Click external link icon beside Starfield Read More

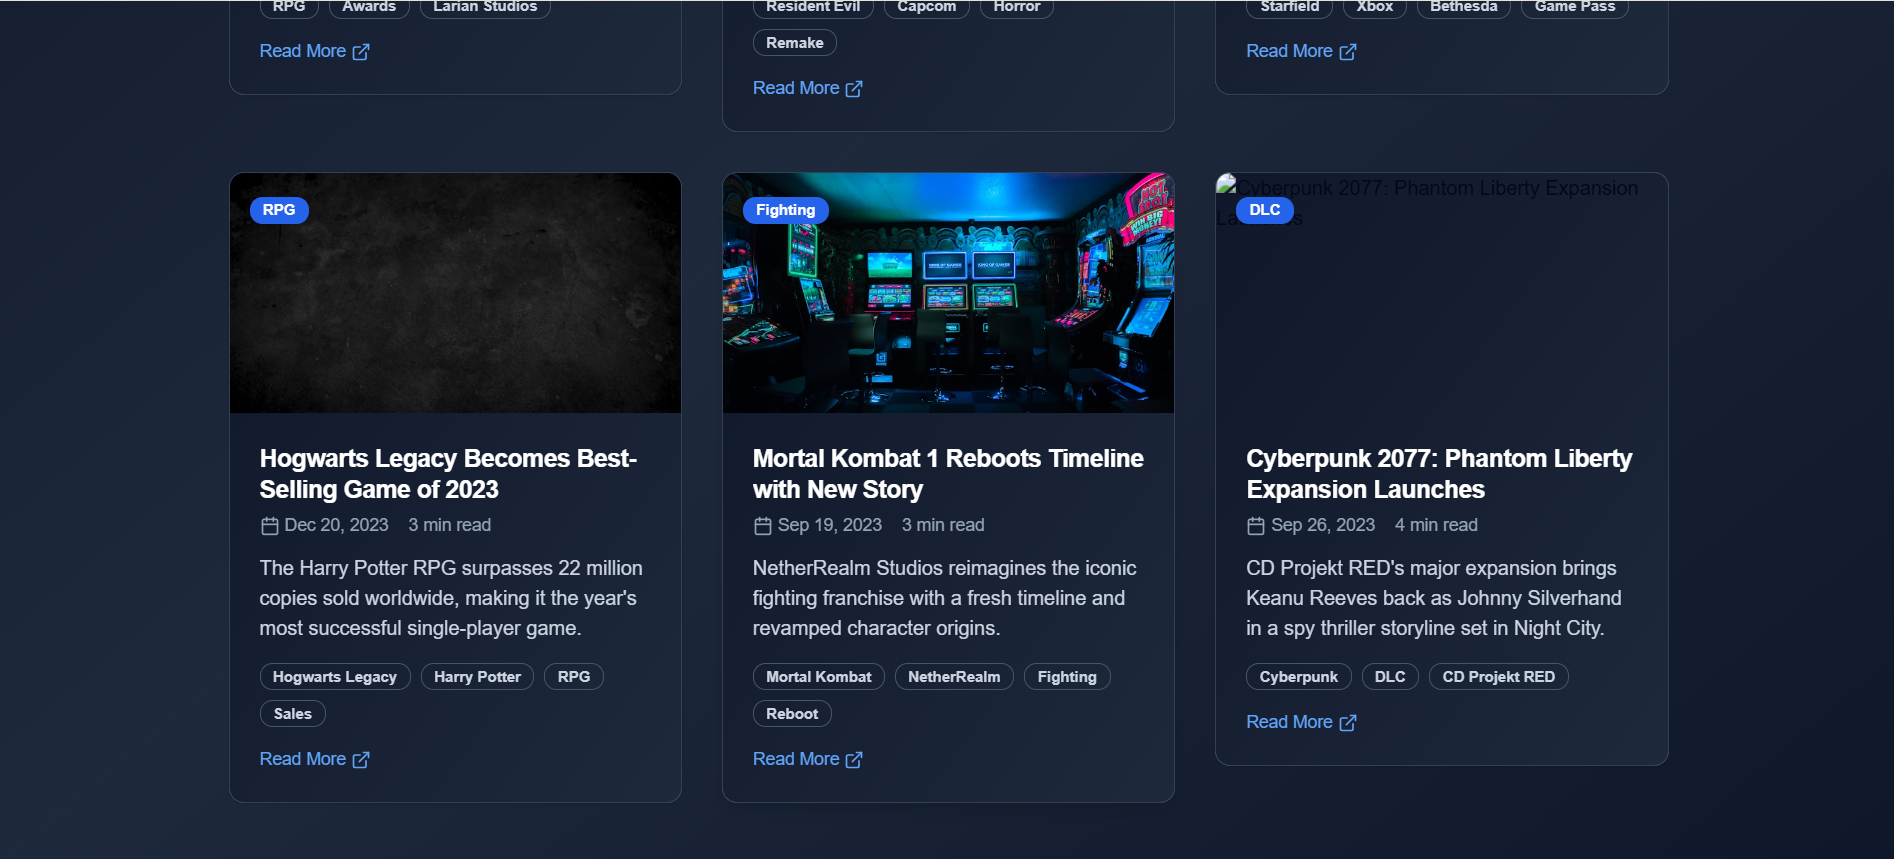point(1348,52)
